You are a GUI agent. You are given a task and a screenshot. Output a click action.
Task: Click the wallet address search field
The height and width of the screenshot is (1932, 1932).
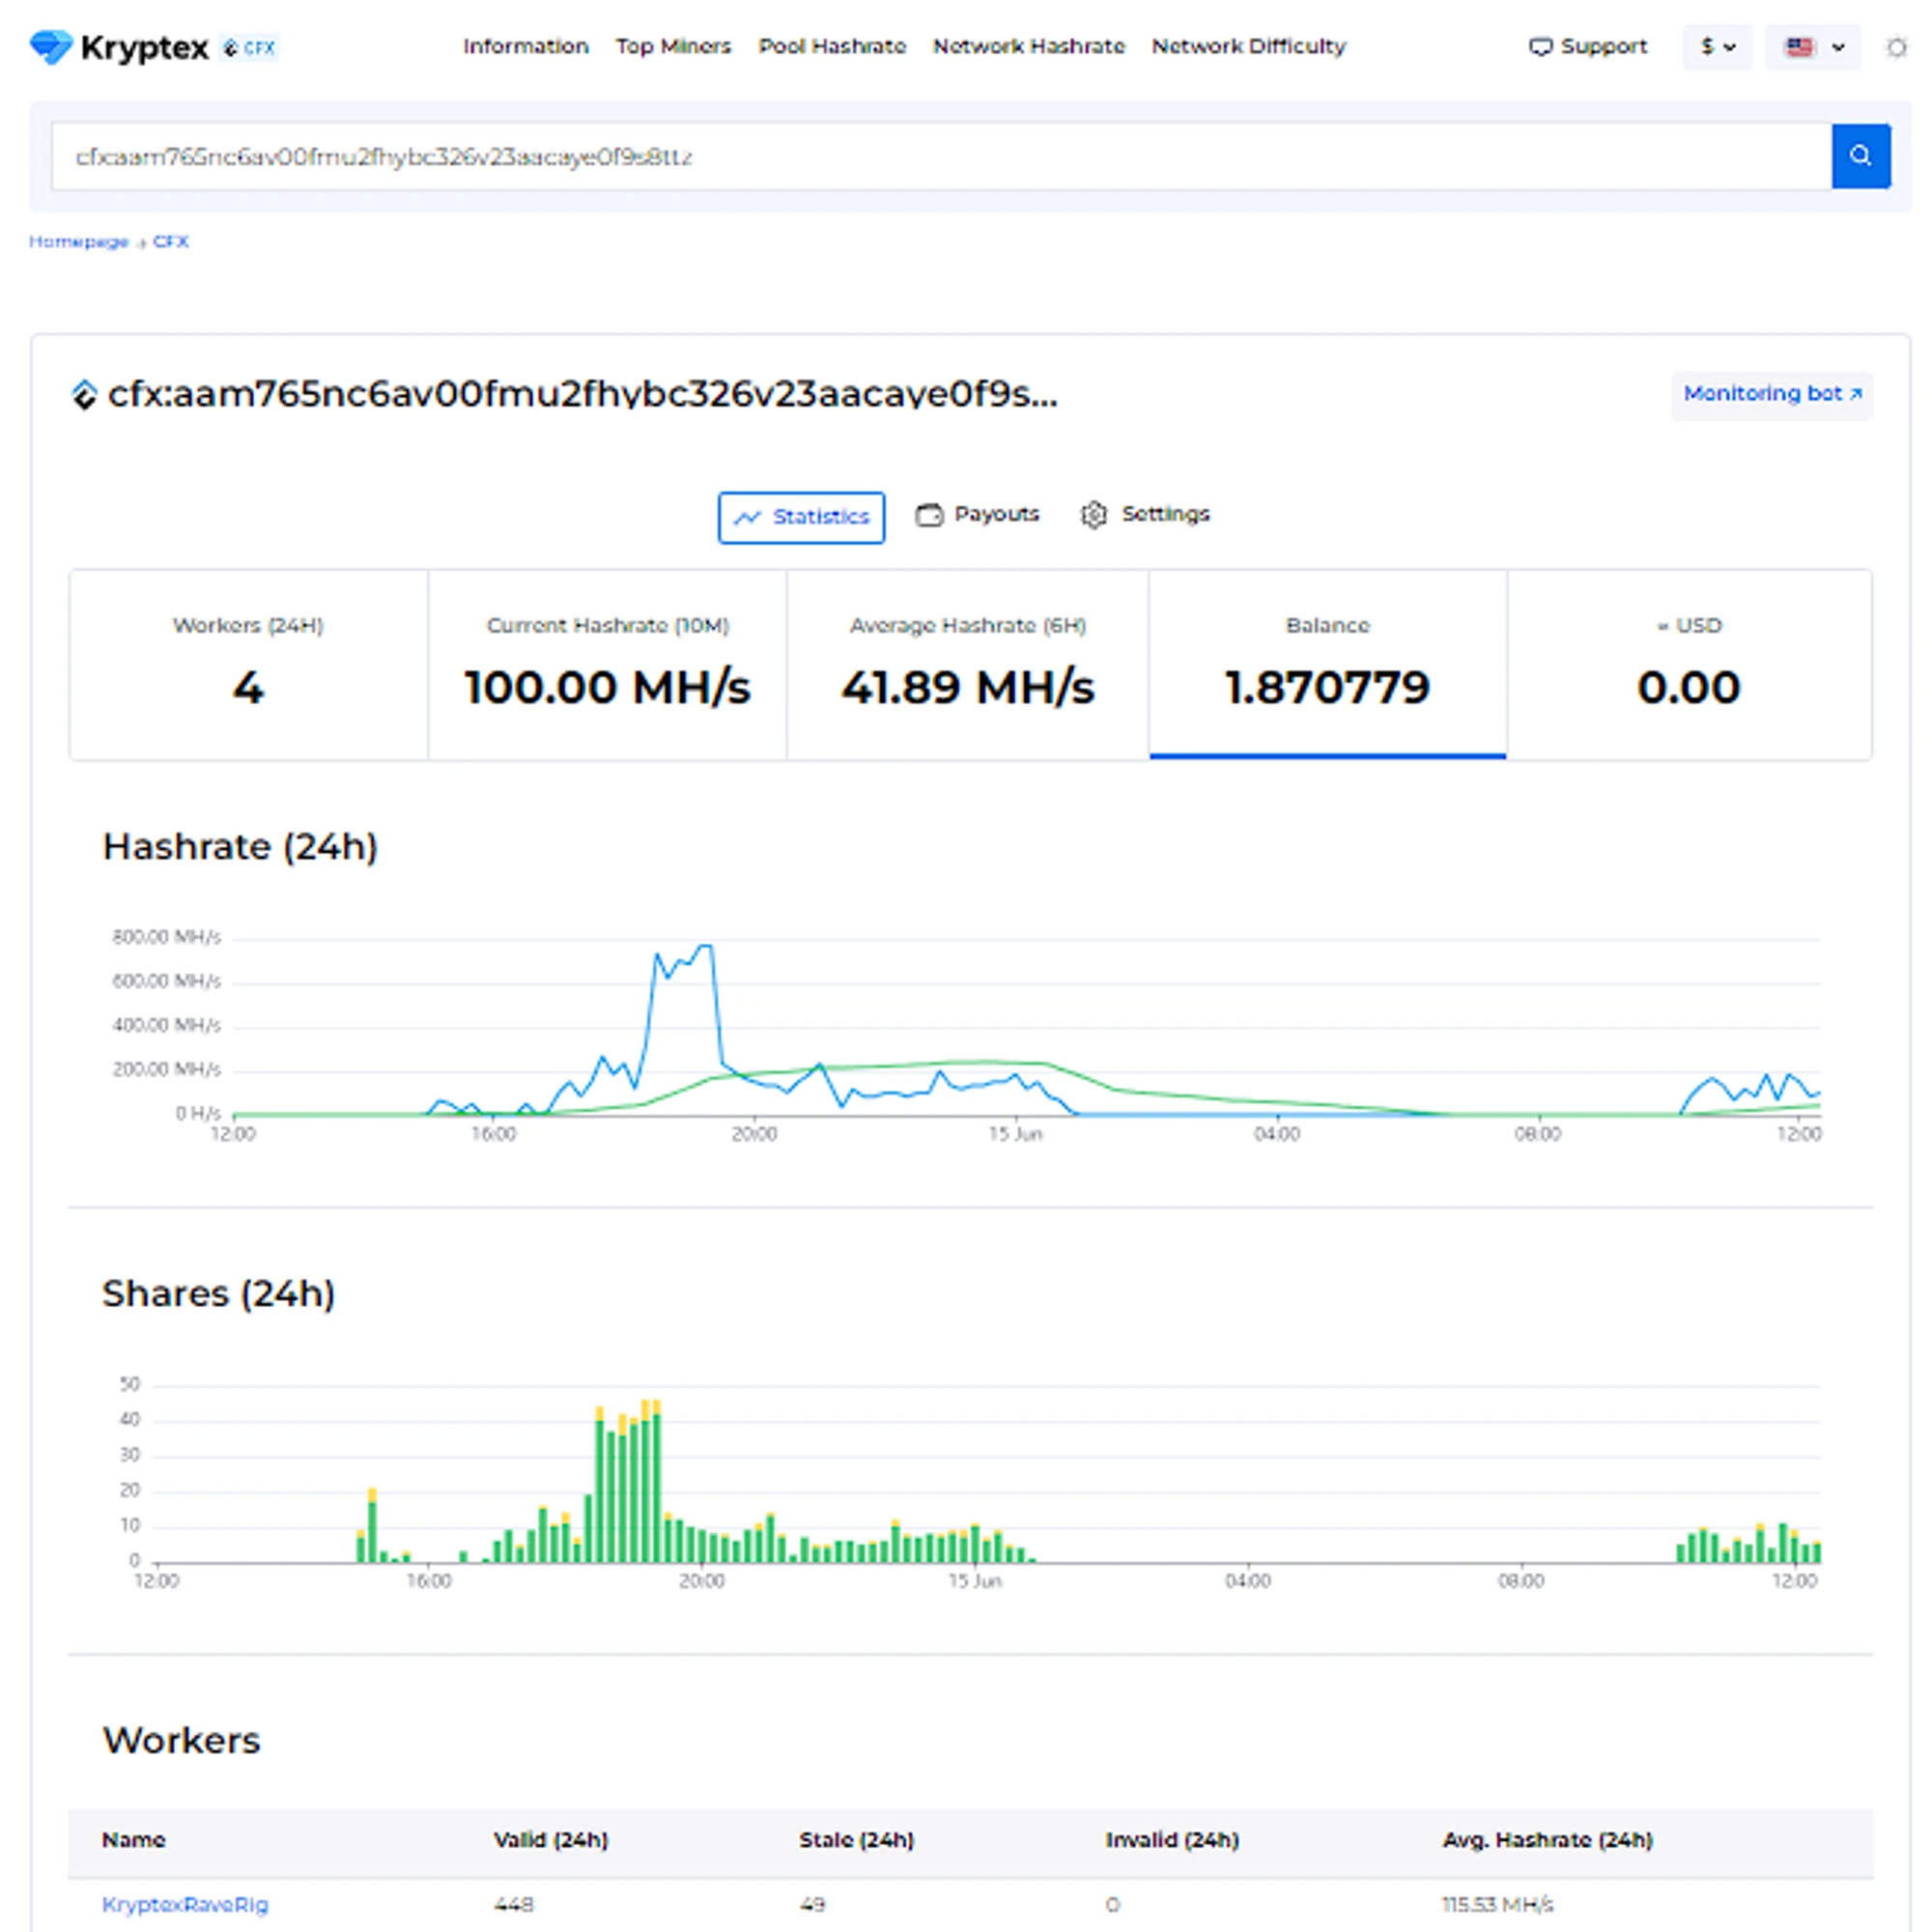[940, 157]
